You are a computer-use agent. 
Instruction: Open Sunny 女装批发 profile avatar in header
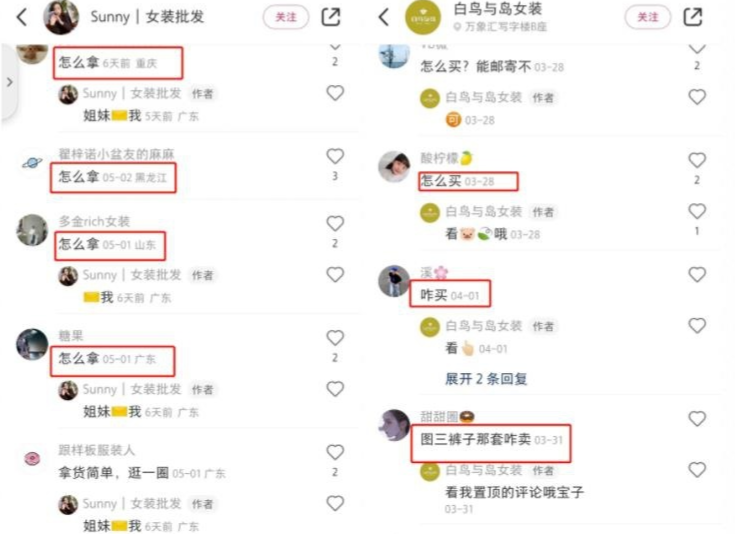[61, 17]
